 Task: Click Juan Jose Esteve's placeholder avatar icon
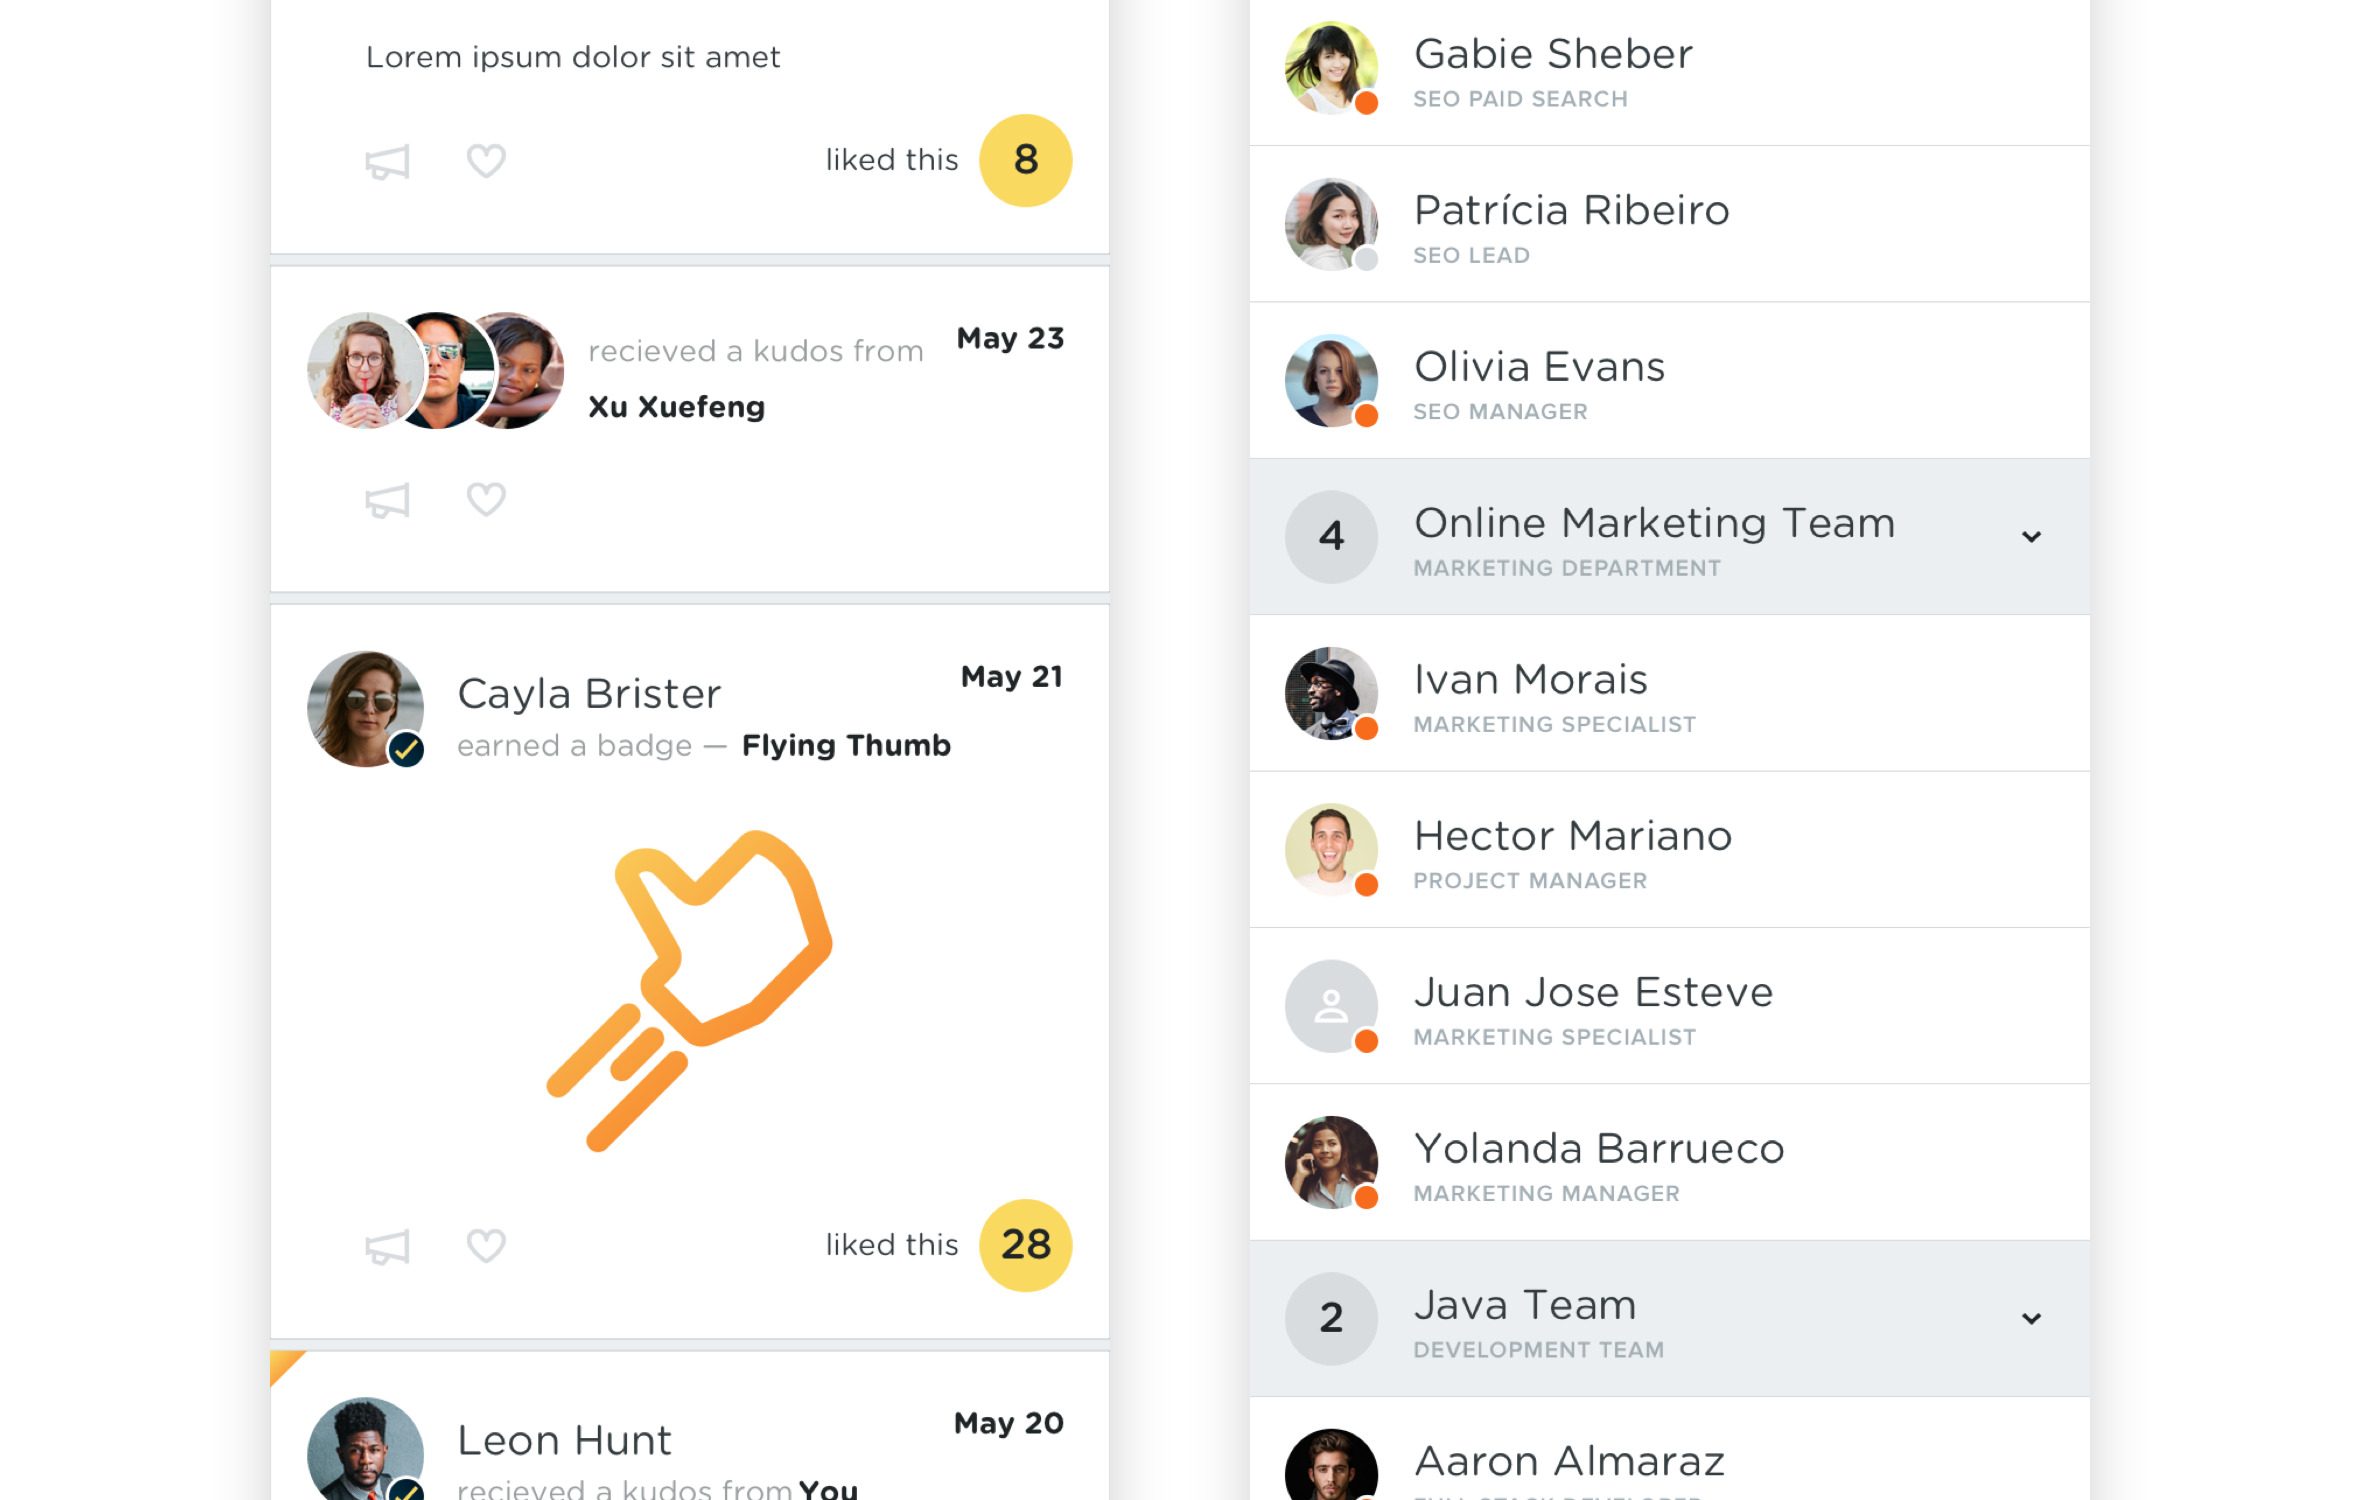[1331, 1006]
